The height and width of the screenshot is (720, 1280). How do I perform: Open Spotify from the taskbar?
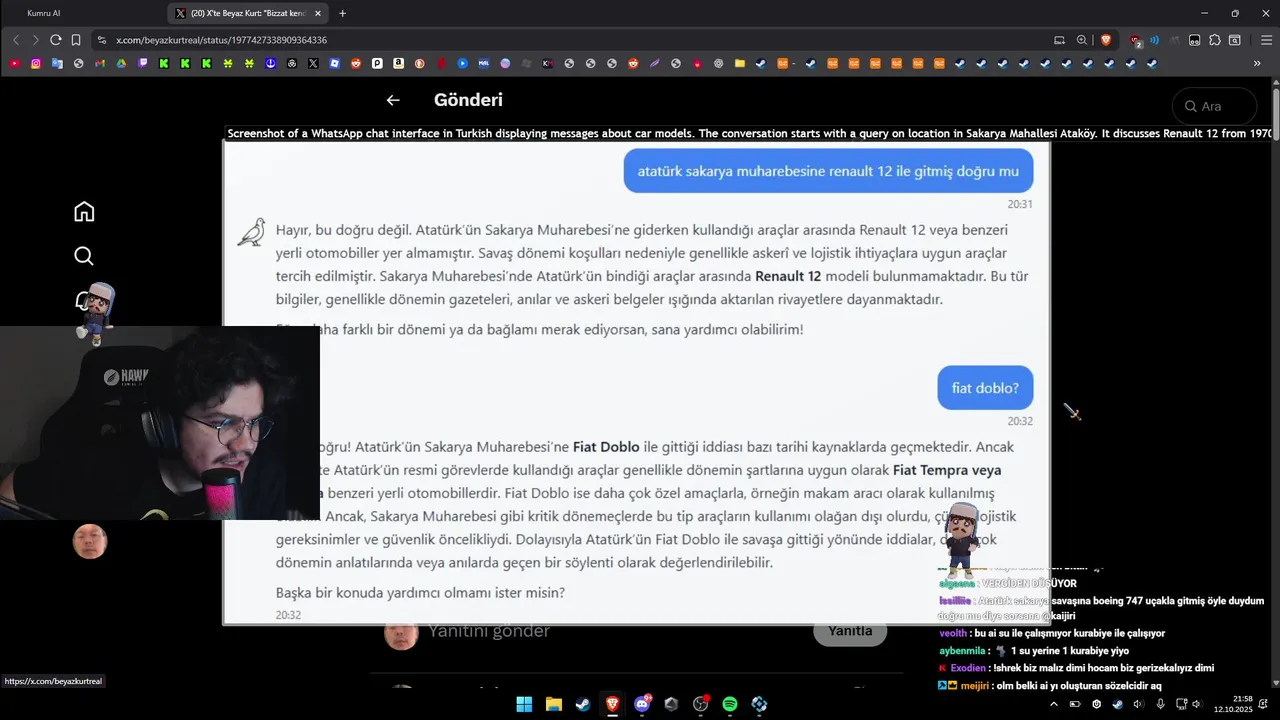click(730, 704)
